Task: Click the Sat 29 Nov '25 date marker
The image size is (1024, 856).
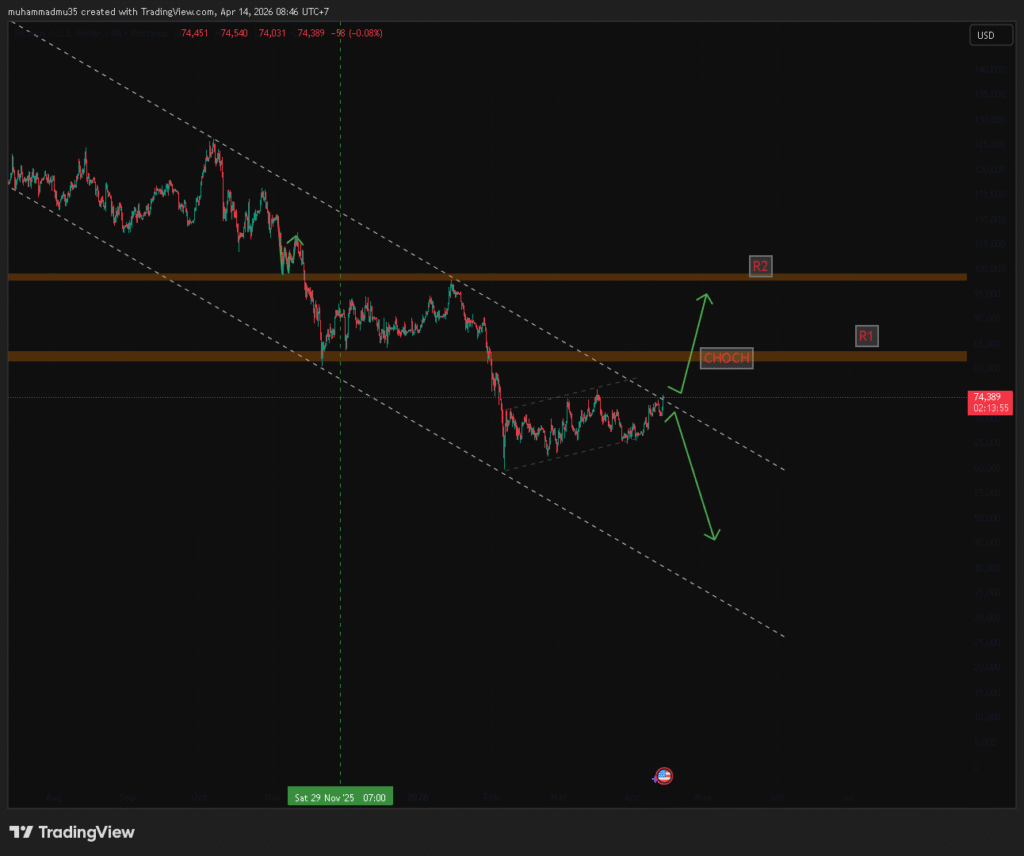Action: click(x=340, y=797)
